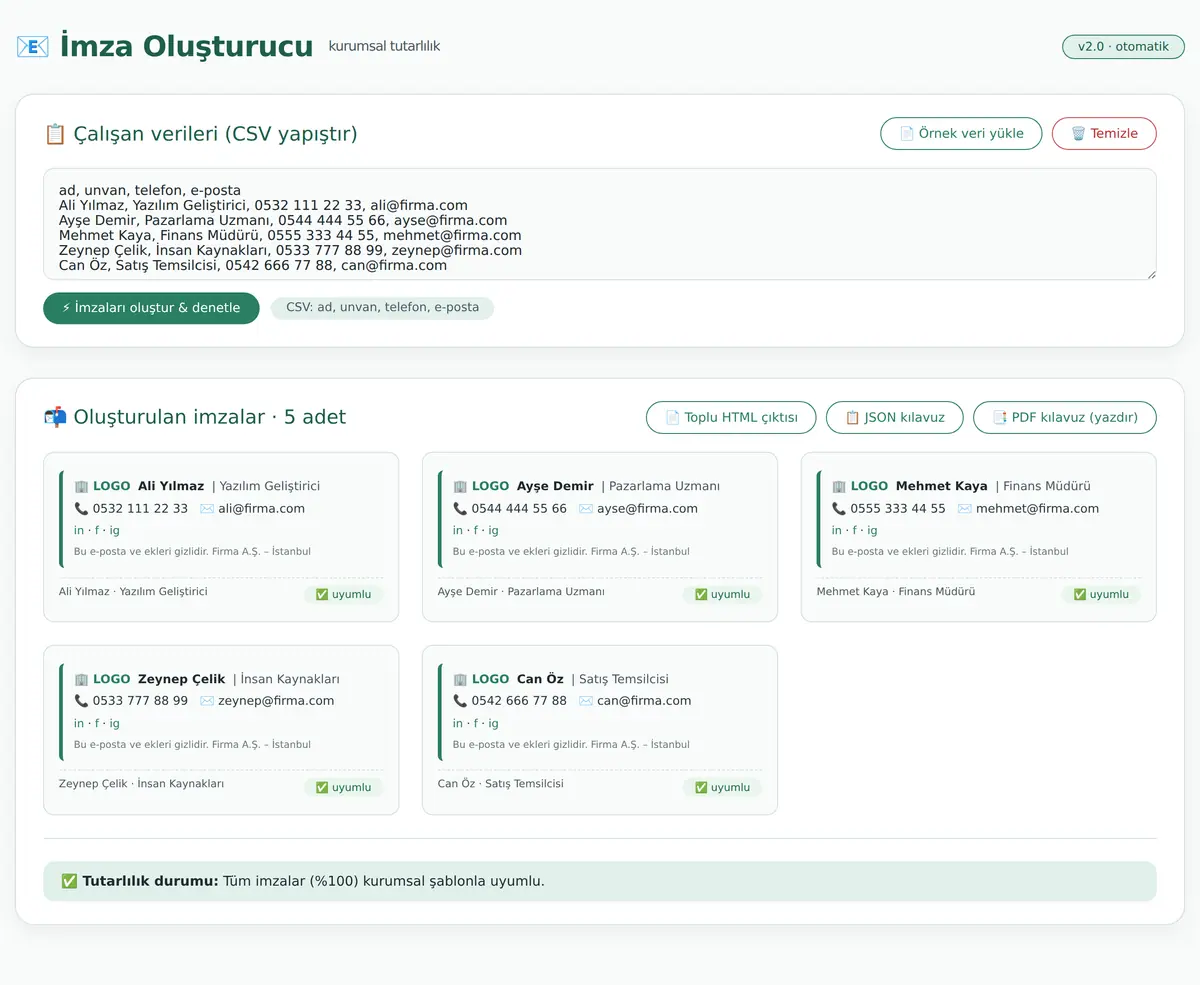Click the mailbox icon beside Oluşturulan imzalar
Screen dimensions: 1200x985
[55, 417]
